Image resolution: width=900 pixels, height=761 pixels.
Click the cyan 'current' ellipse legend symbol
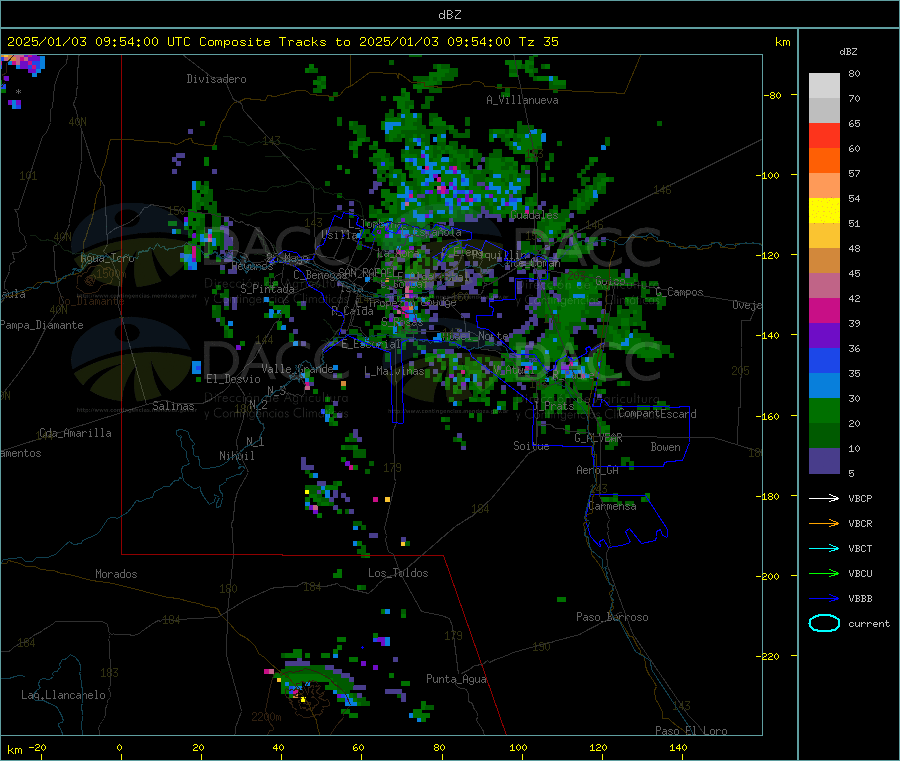tap(824, 623)
